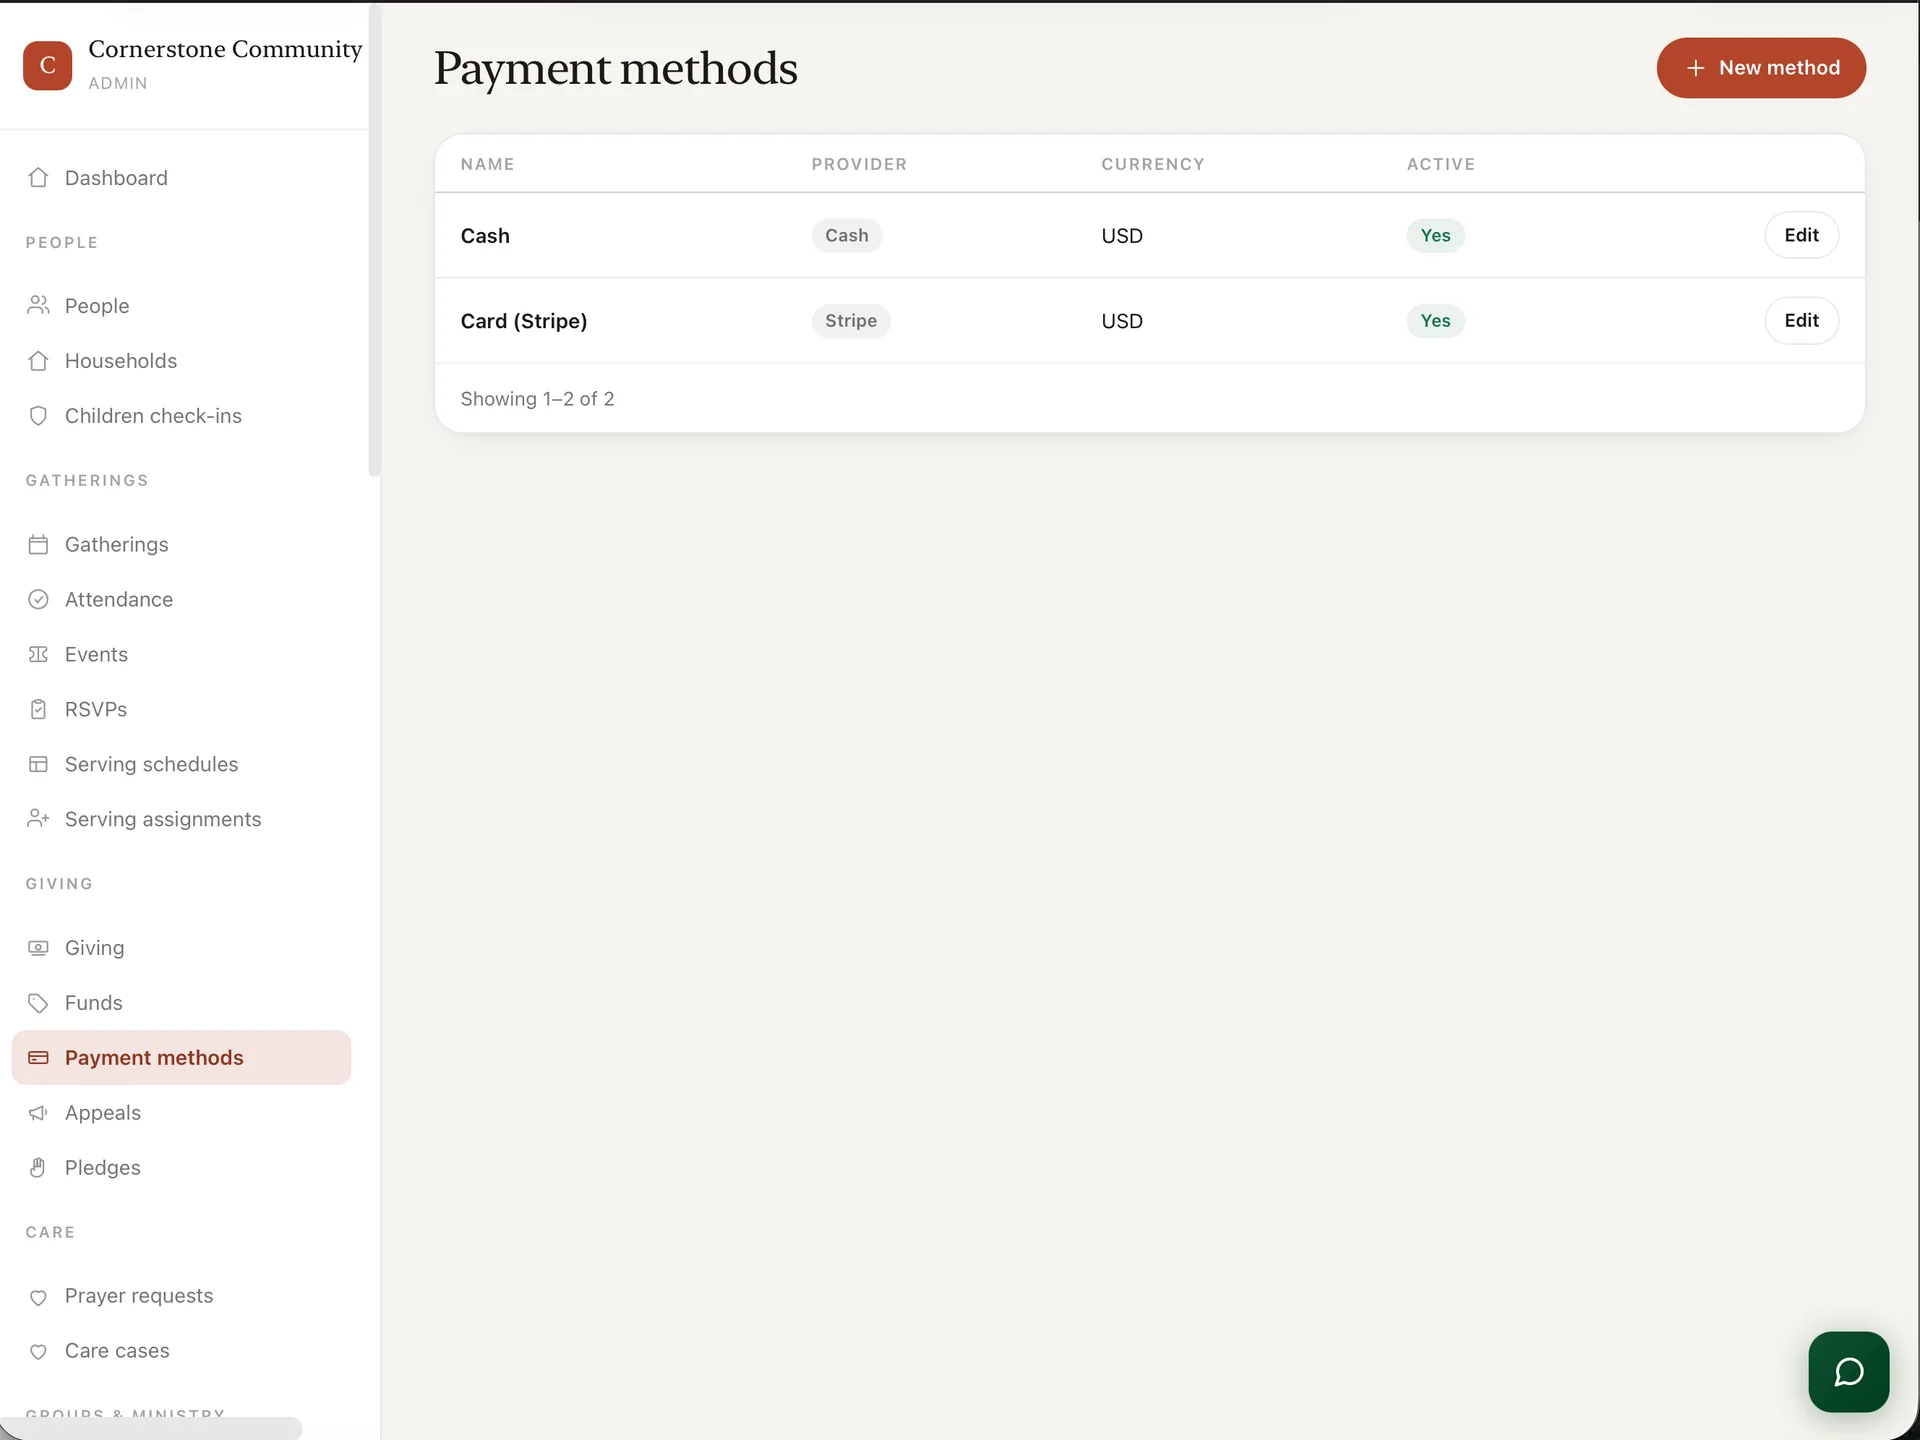1920x1440 pixels.
Task: Click the Dashboard home icon
Action: click(38, 178)
